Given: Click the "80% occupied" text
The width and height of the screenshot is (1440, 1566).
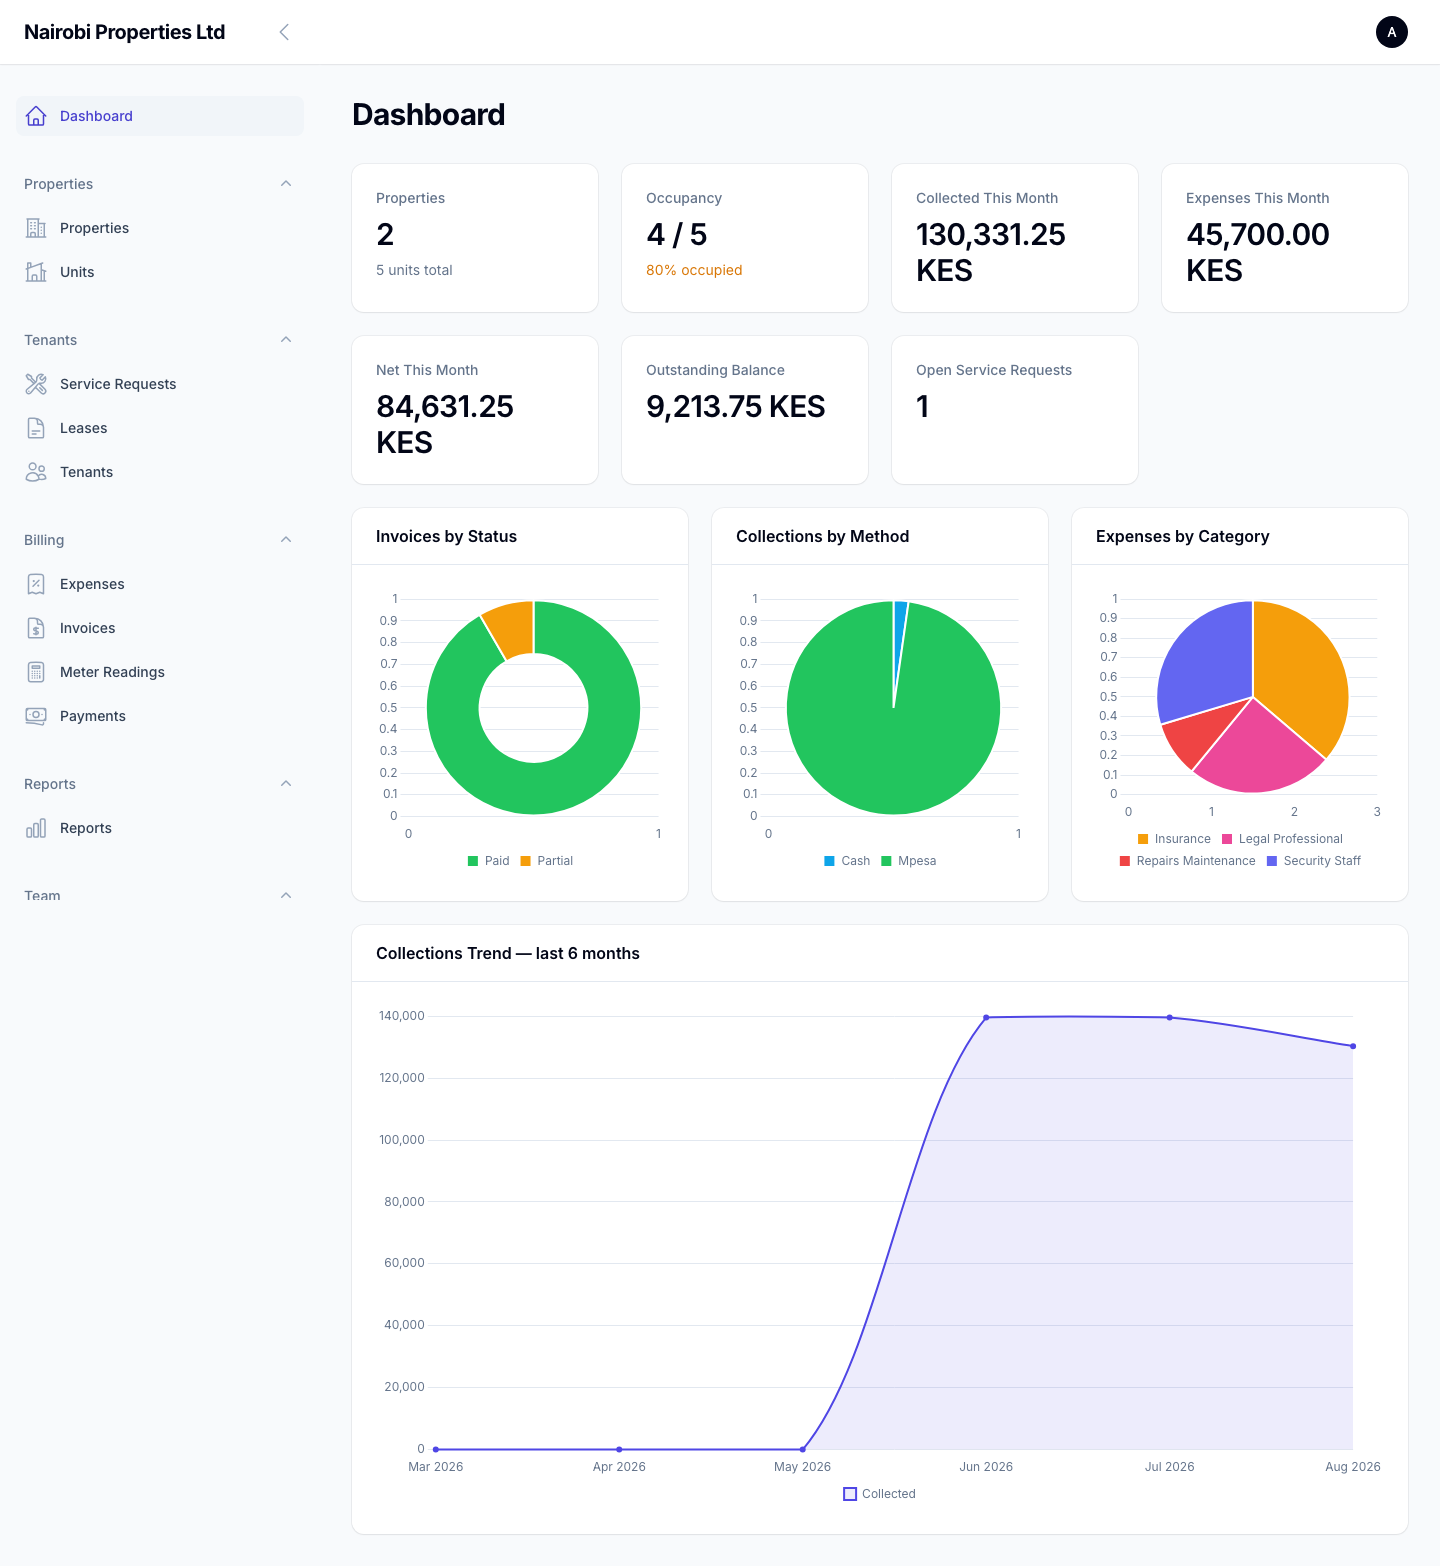Looking at the screenshot, I should click(694, 270).
